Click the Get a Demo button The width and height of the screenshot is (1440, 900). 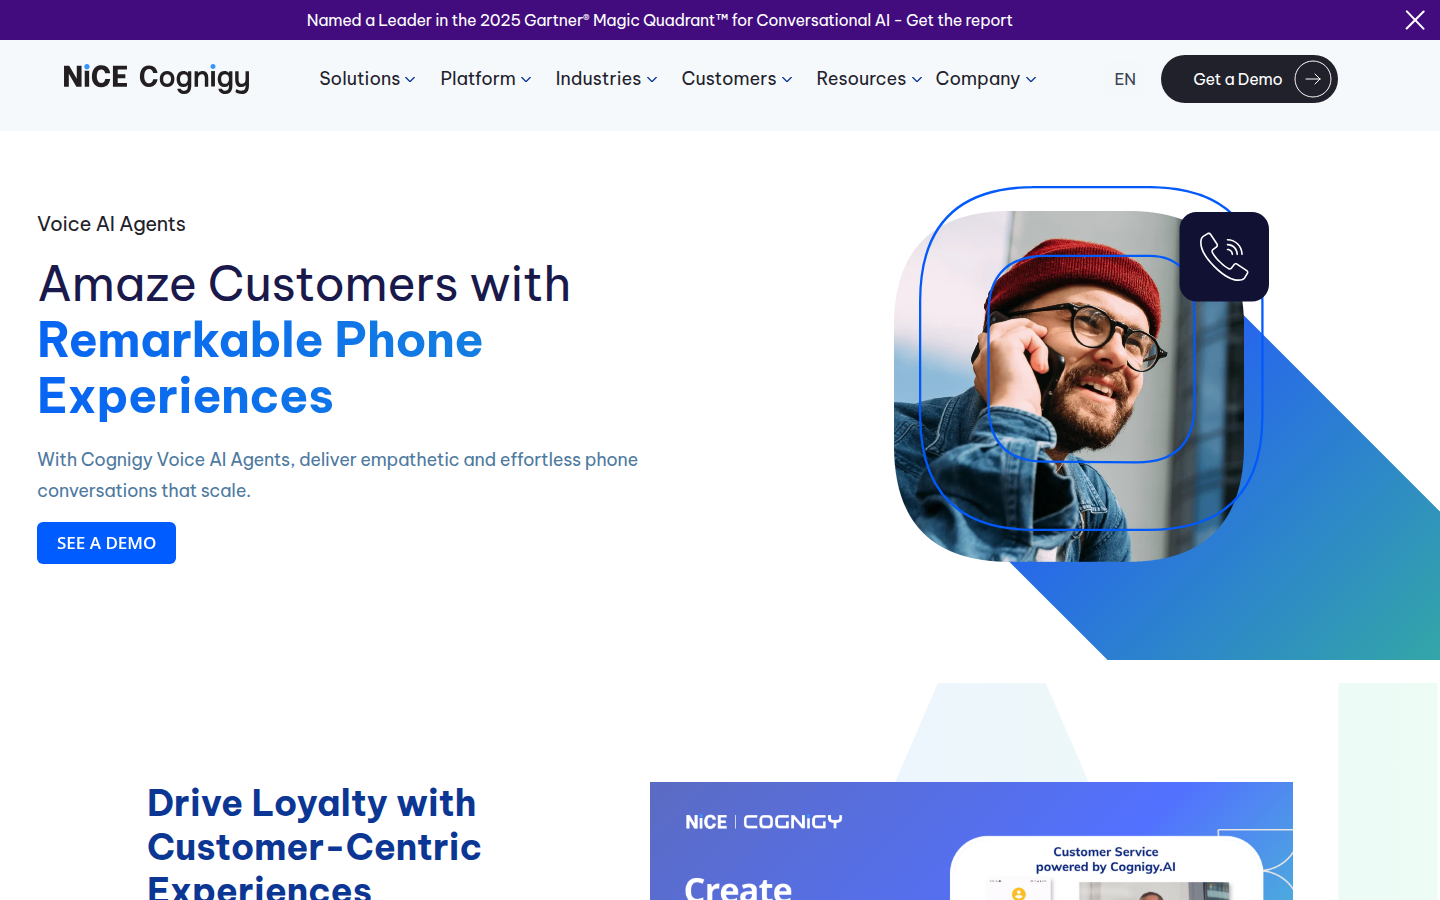pos(1249,79)
